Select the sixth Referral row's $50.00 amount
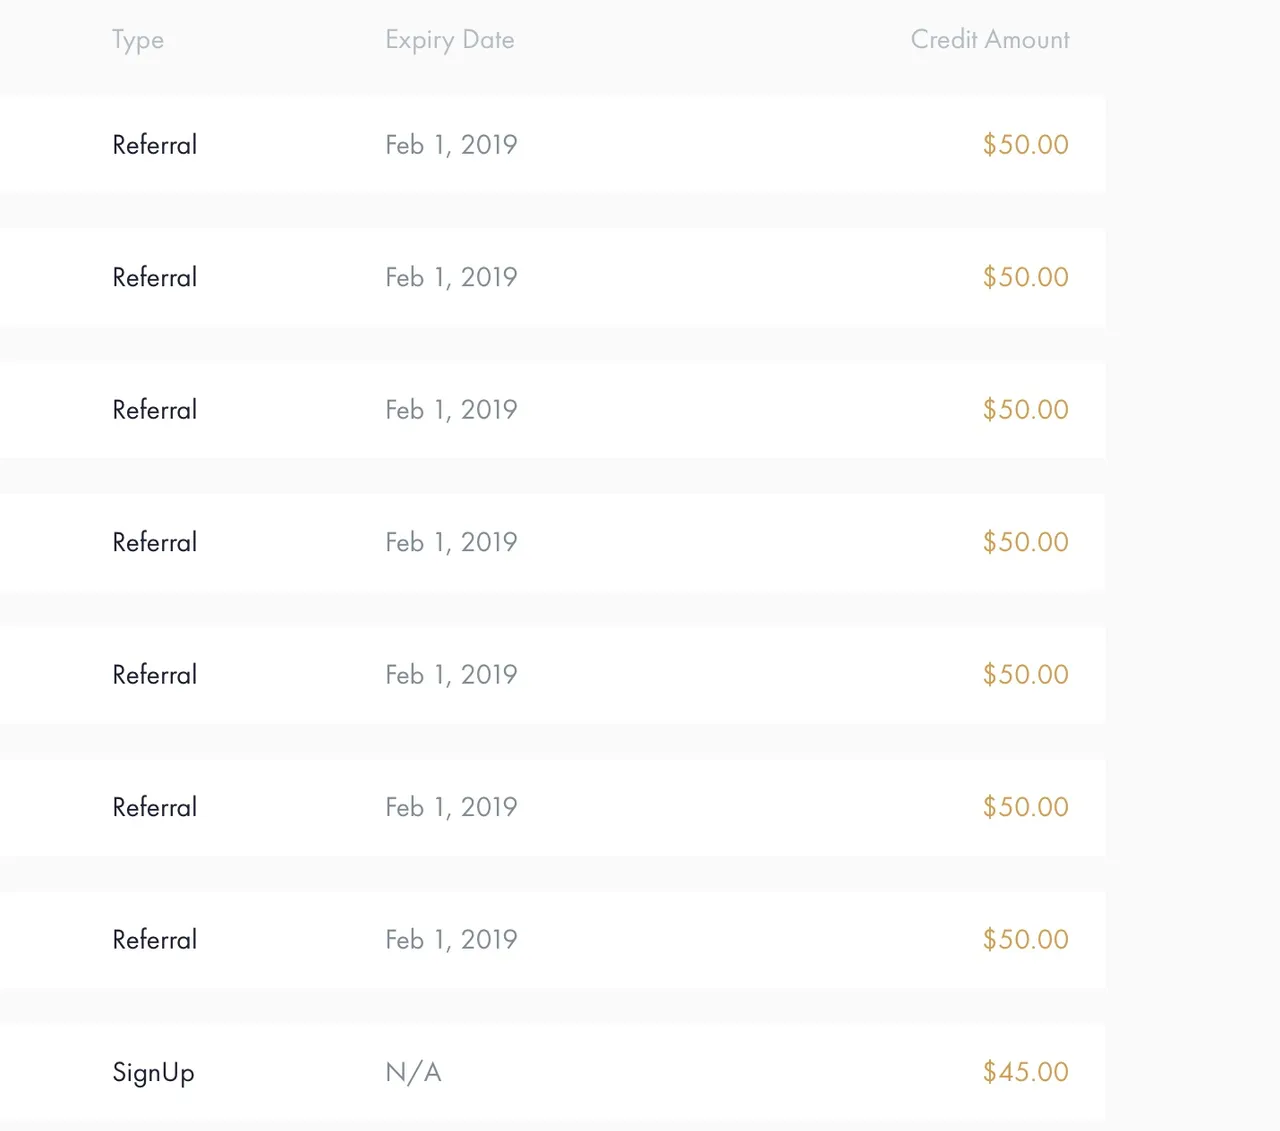This screenshot has height=1131, width=1280. pyautogui.click(x=1026, y=807)
